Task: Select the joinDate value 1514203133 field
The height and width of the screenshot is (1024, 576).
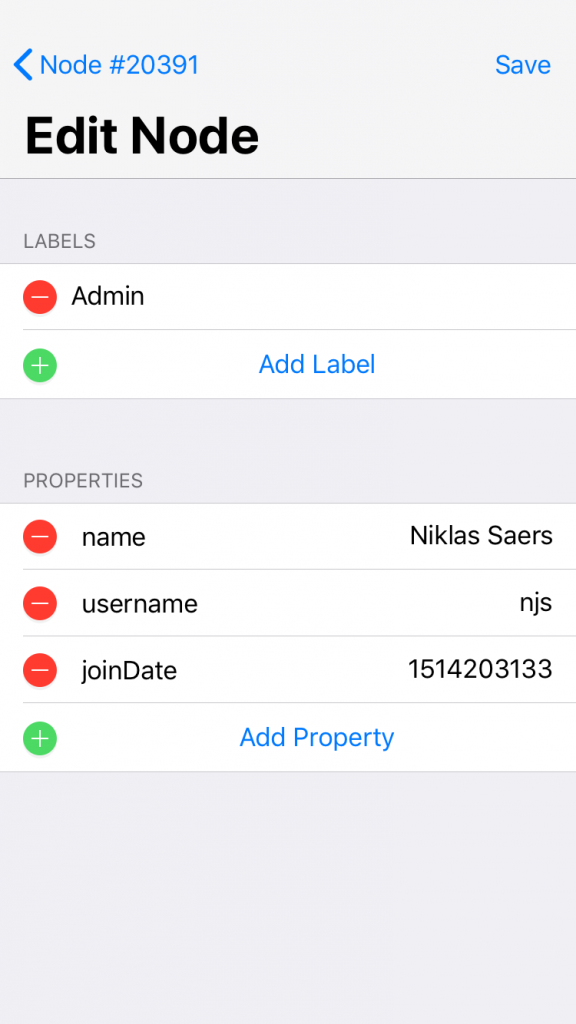Action: pos(481,670)
